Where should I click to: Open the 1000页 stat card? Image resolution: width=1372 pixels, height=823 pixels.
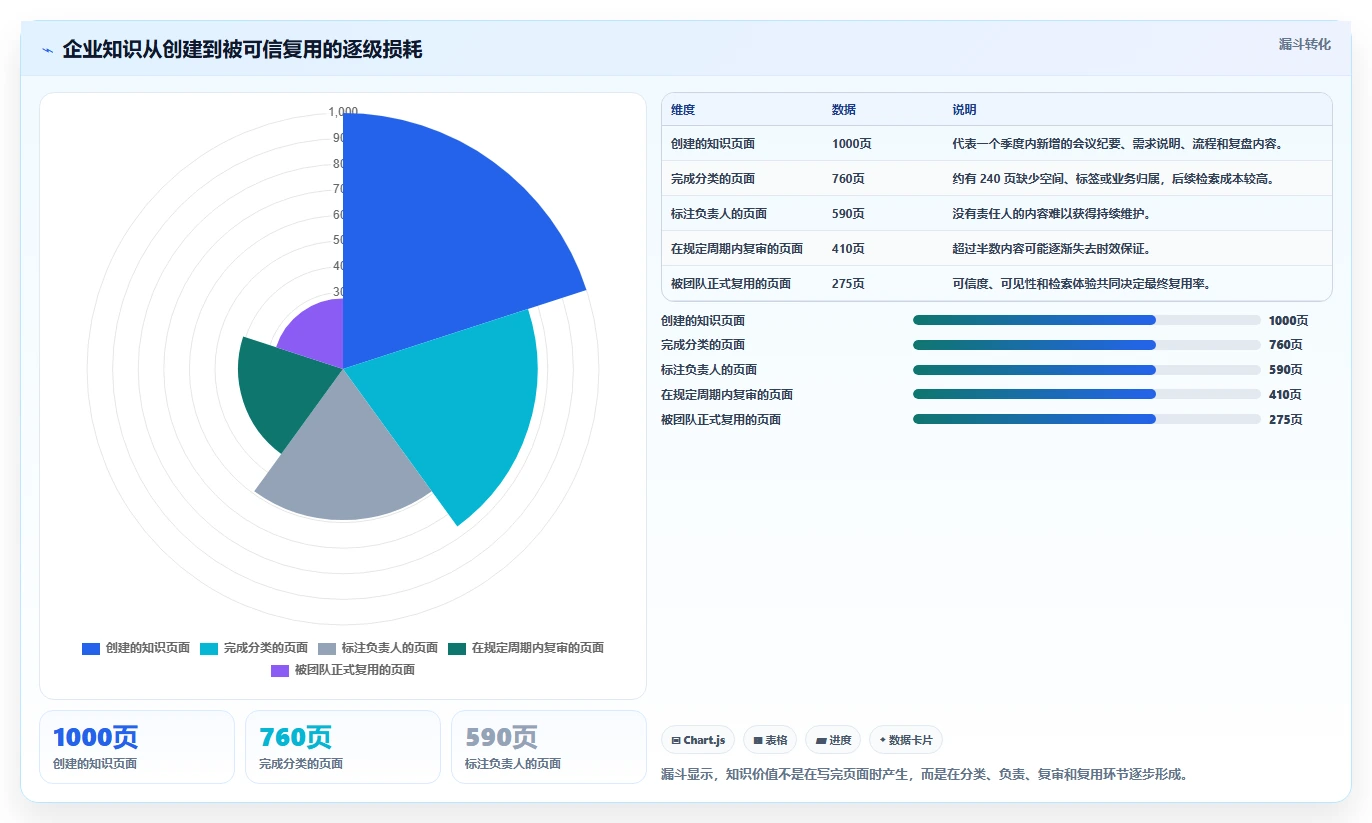point(137,747)
